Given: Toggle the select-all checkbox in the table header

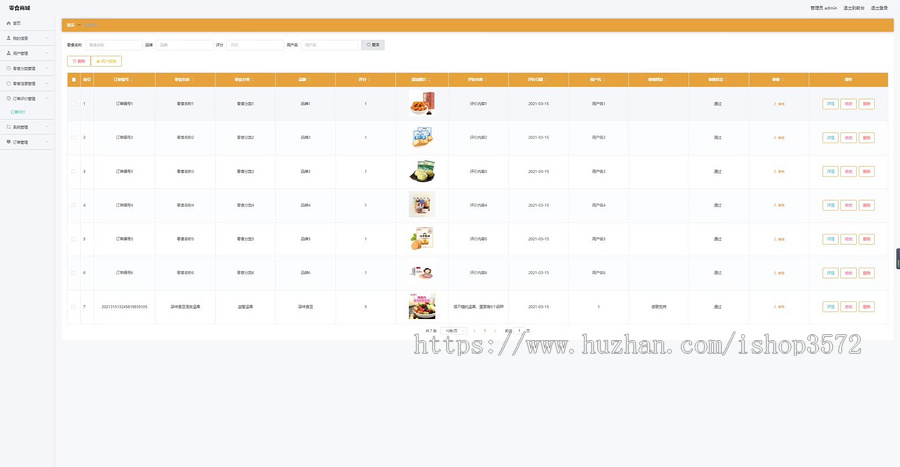Looking at the screenshot, I should pyautogui.click(x=73, y=80).
